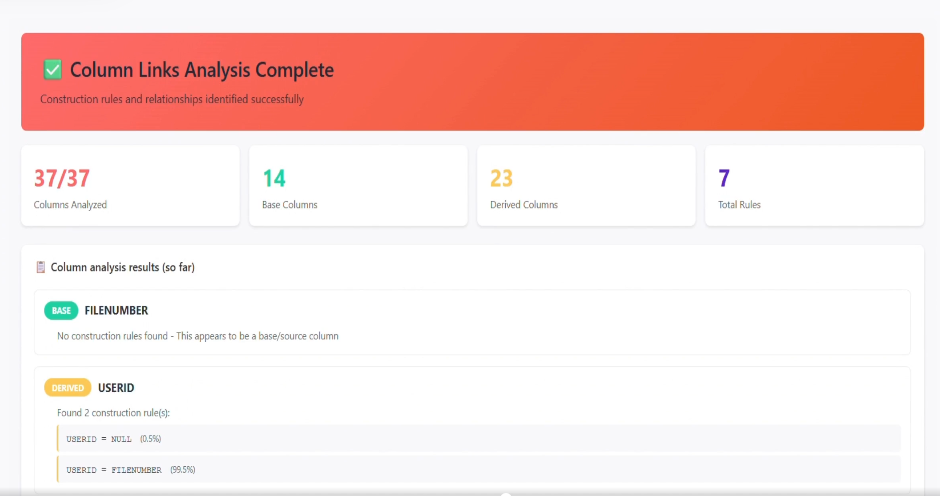Click the Column analysis results (so far) heading
Image resolution: width=940 pixels, height=496 pixels.
tap(122, 267)
